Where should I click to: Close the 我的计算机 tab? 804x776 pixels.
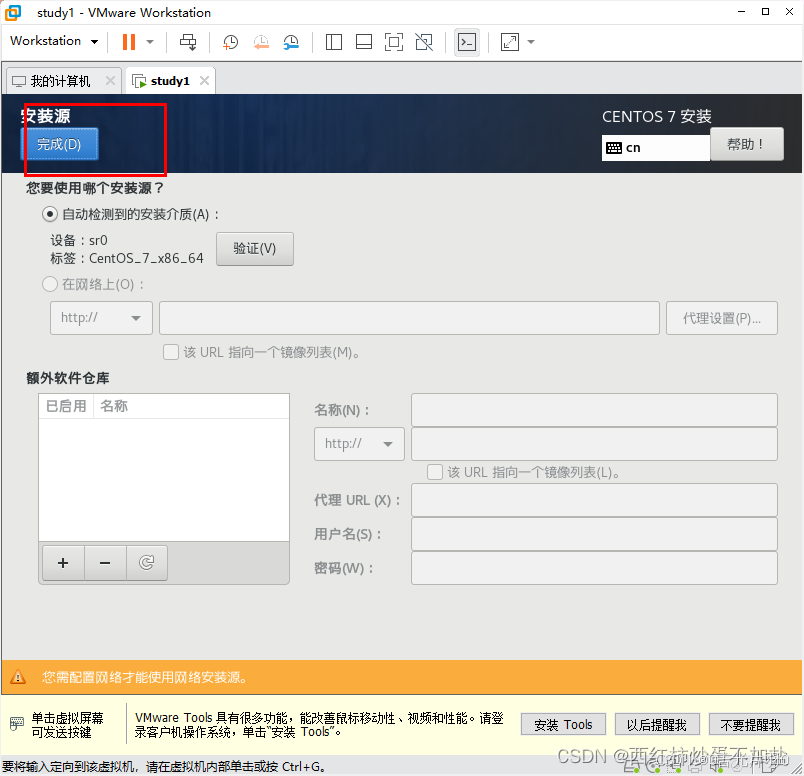110,81
